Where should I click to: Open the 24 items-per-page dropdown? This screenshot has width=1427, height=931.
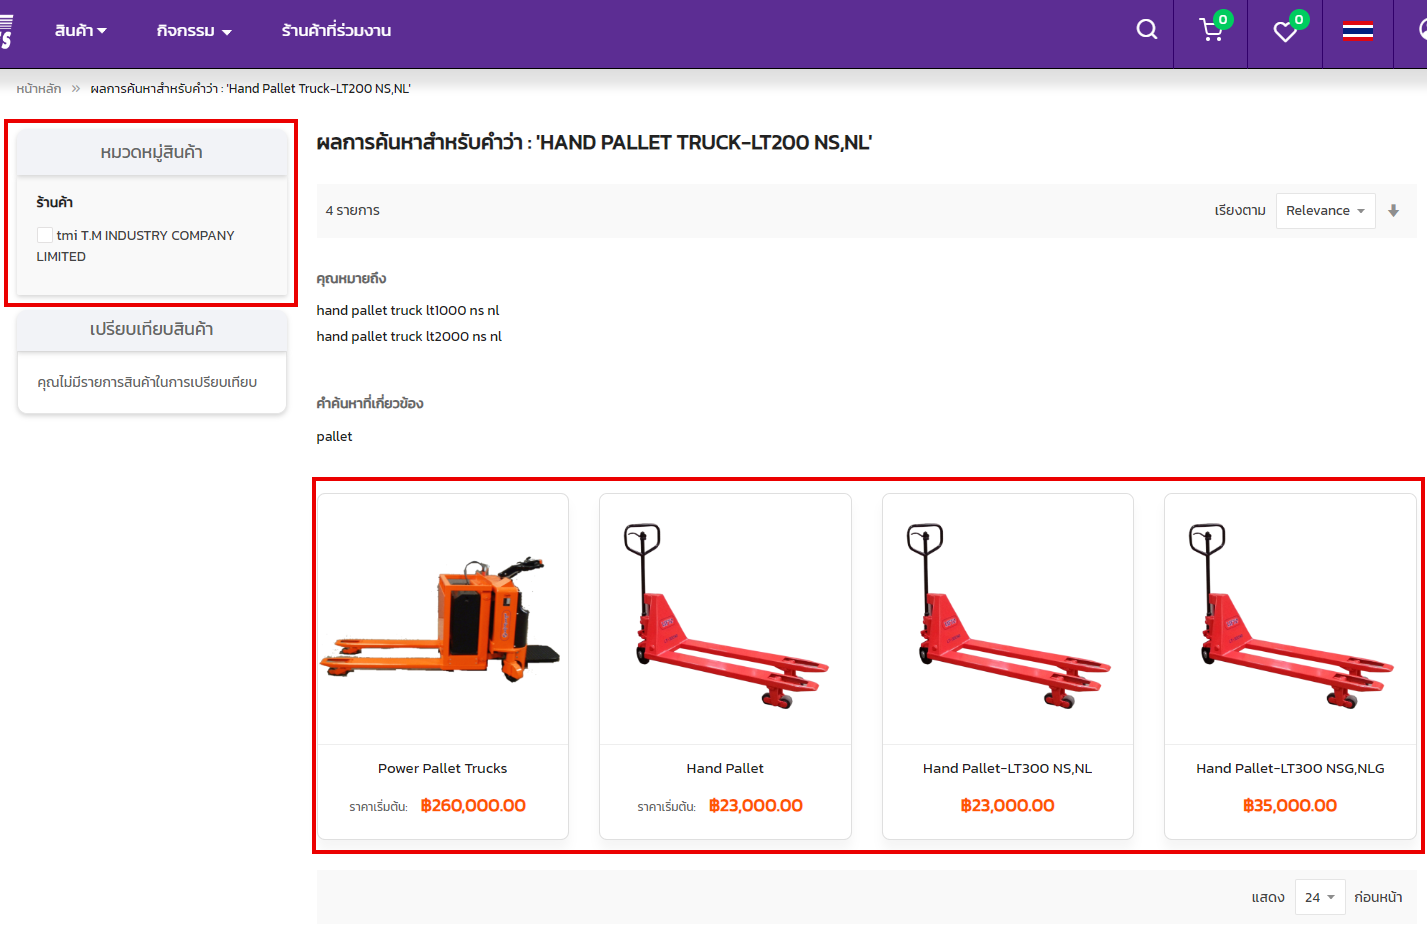[x=1319, y=897]
